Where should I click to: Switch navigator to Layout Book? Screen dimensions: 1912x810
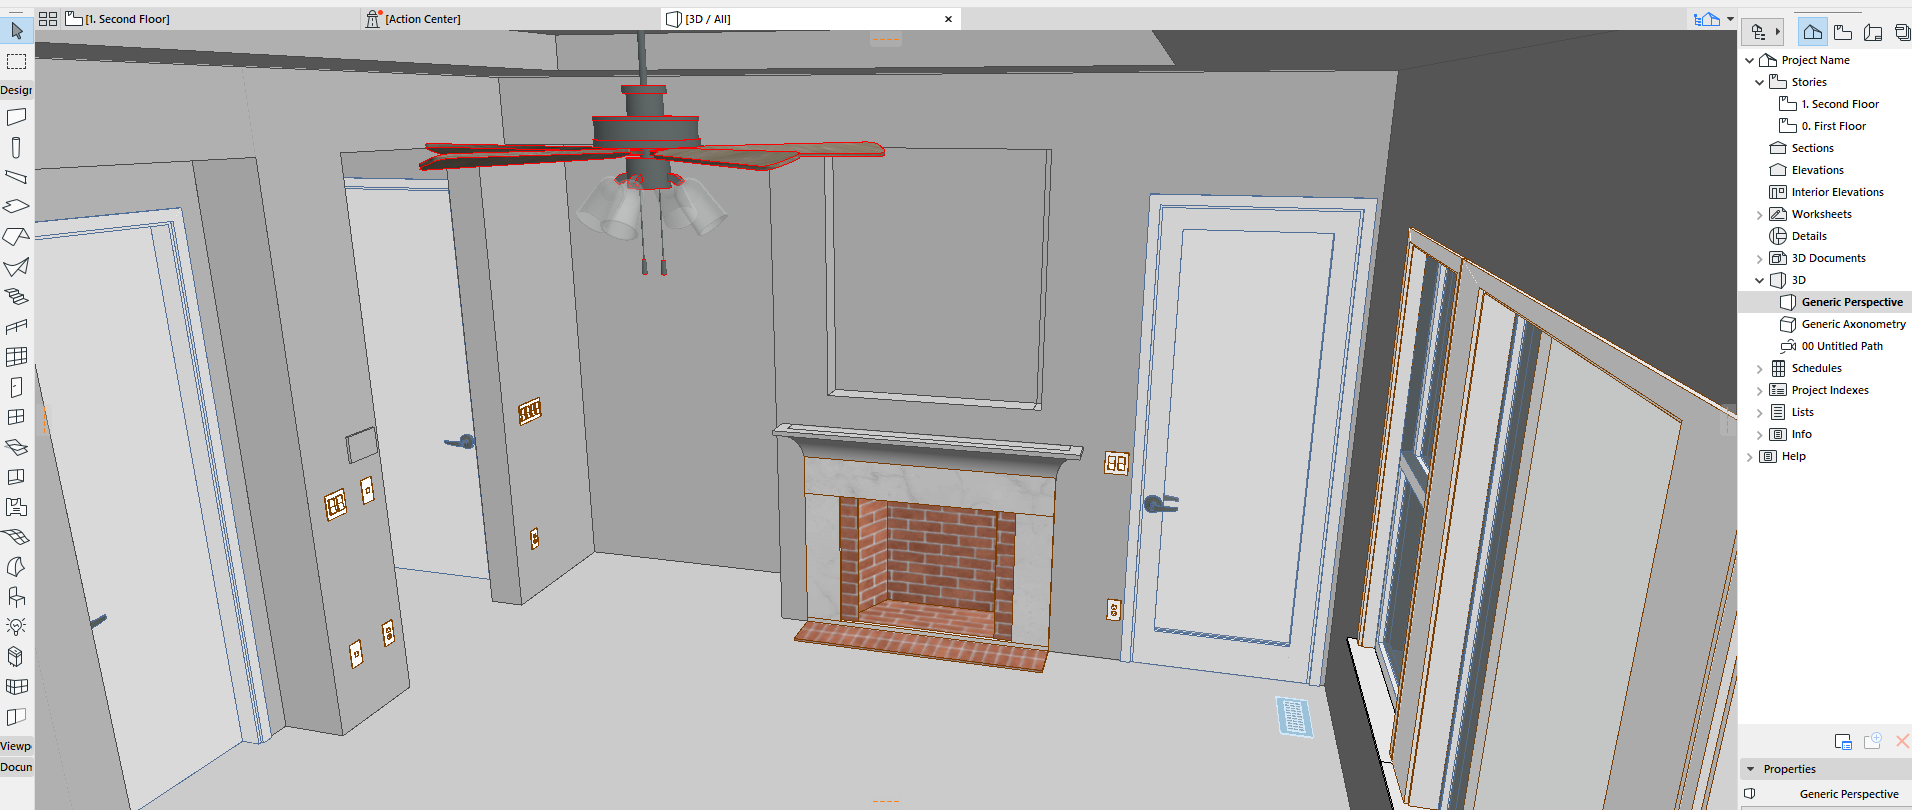click(1873, 32)
